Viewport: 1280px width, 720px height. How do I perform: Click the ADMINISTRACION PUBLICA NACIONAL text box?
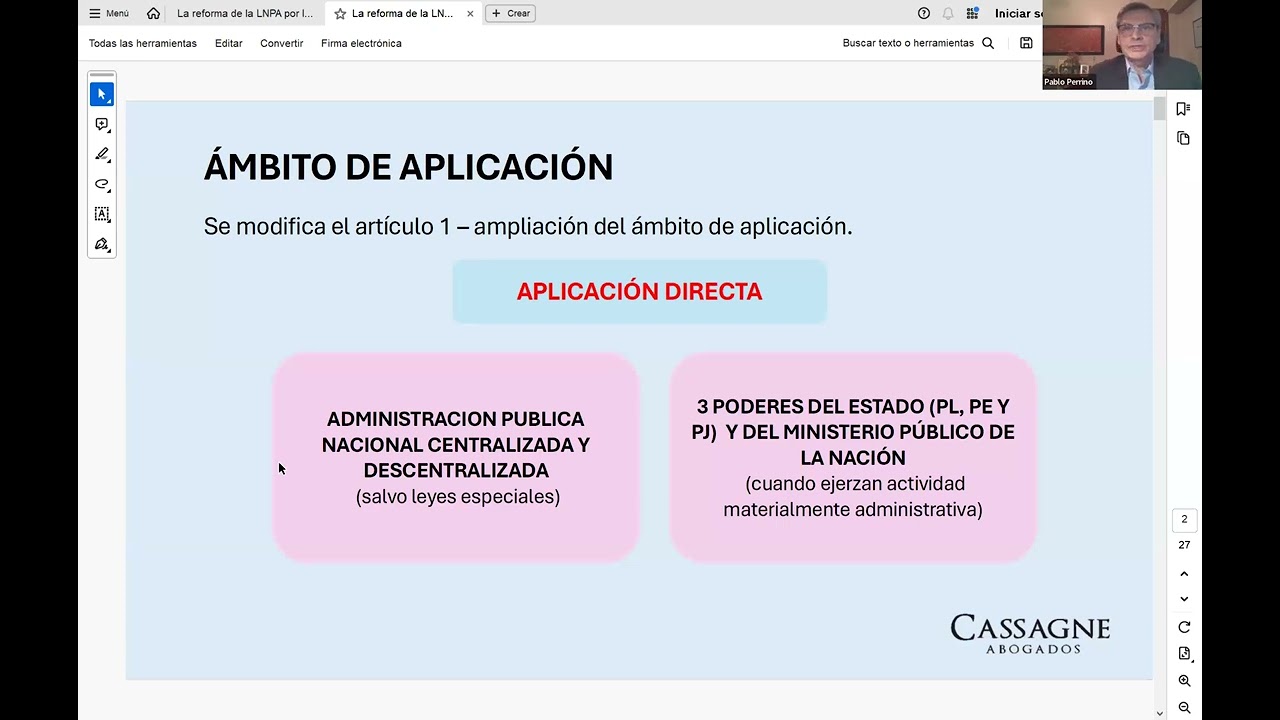pyautogui.click(x=456, y=457)
